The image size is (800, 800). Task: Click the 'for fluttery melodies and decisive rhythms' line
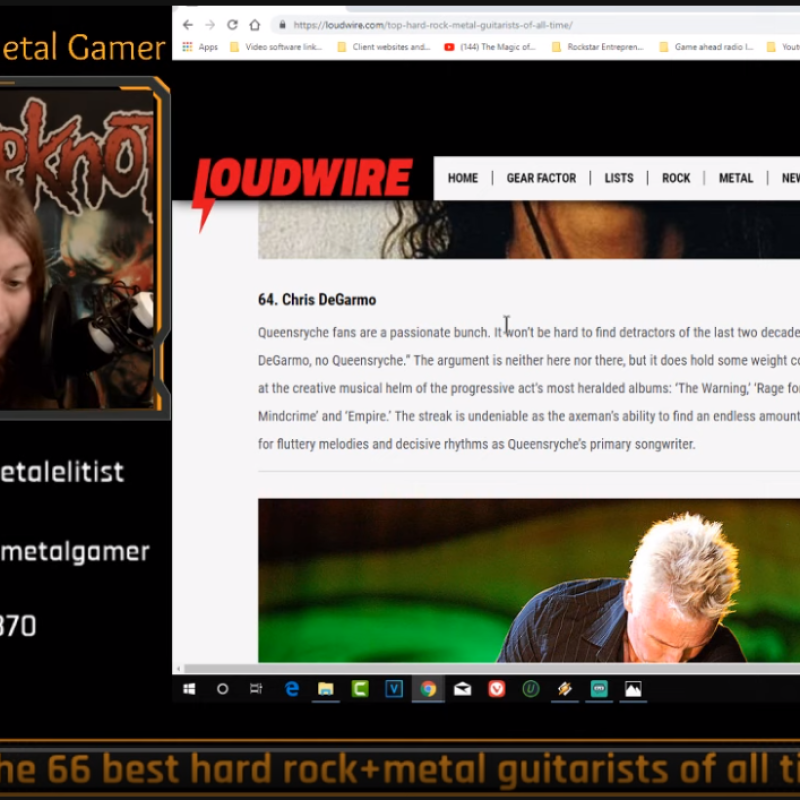pyautogui.click(x=477, y=444)
